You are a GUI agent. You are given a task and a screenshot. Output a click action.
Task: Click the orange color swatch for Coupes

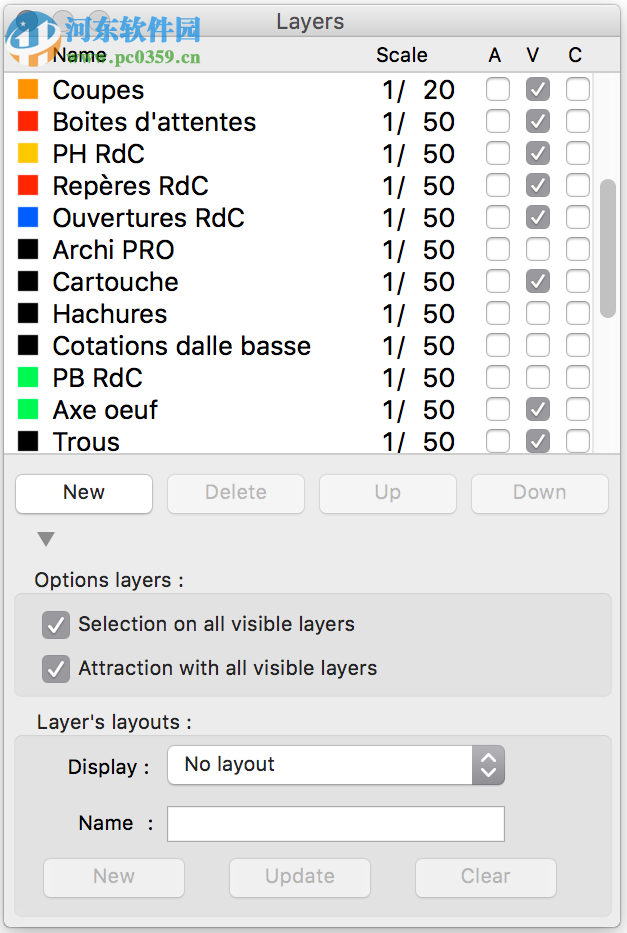pyautogui.click(x=28, y=89)
